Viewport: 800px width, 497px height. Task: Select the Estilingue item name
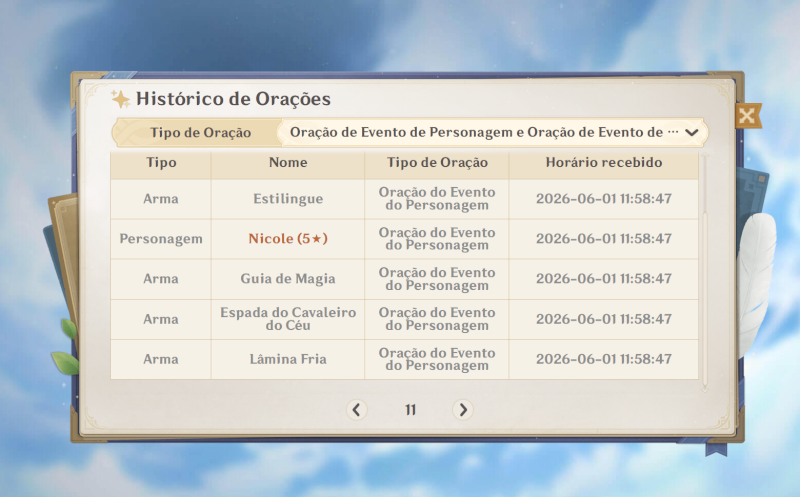click(x=288, y=198)
